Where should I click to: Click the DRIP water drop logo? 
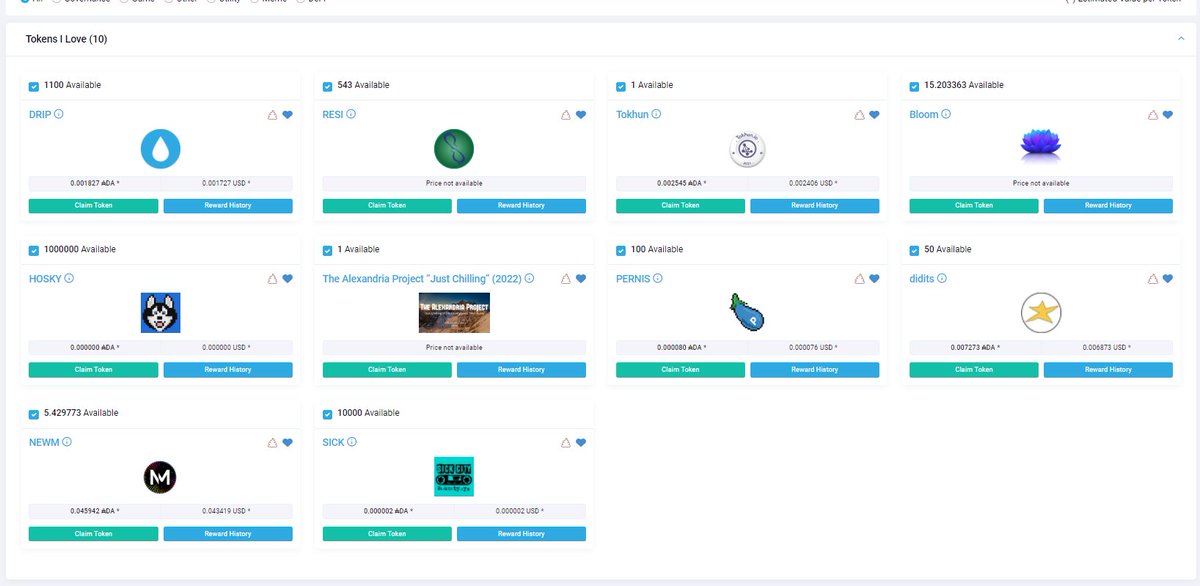(x=161, y=149)
